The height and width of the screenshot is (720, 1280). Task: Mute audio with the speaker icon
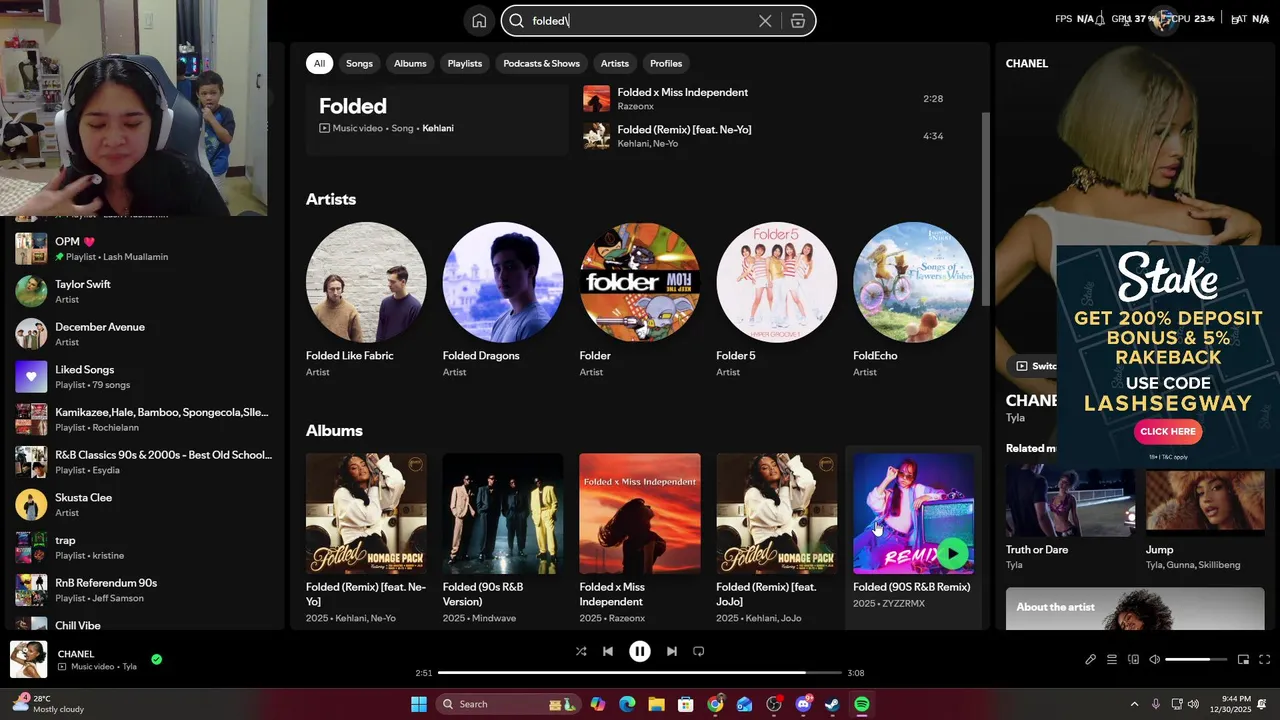click(x=1154, y=660)
